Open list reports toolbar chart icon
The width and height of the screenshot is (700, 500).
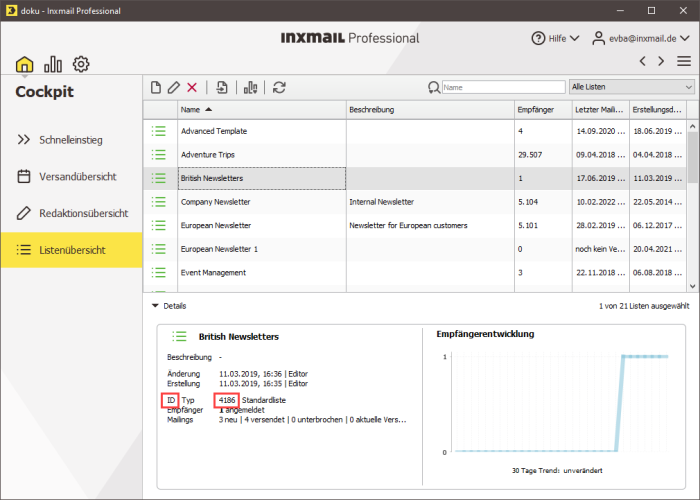pos(250,88)
